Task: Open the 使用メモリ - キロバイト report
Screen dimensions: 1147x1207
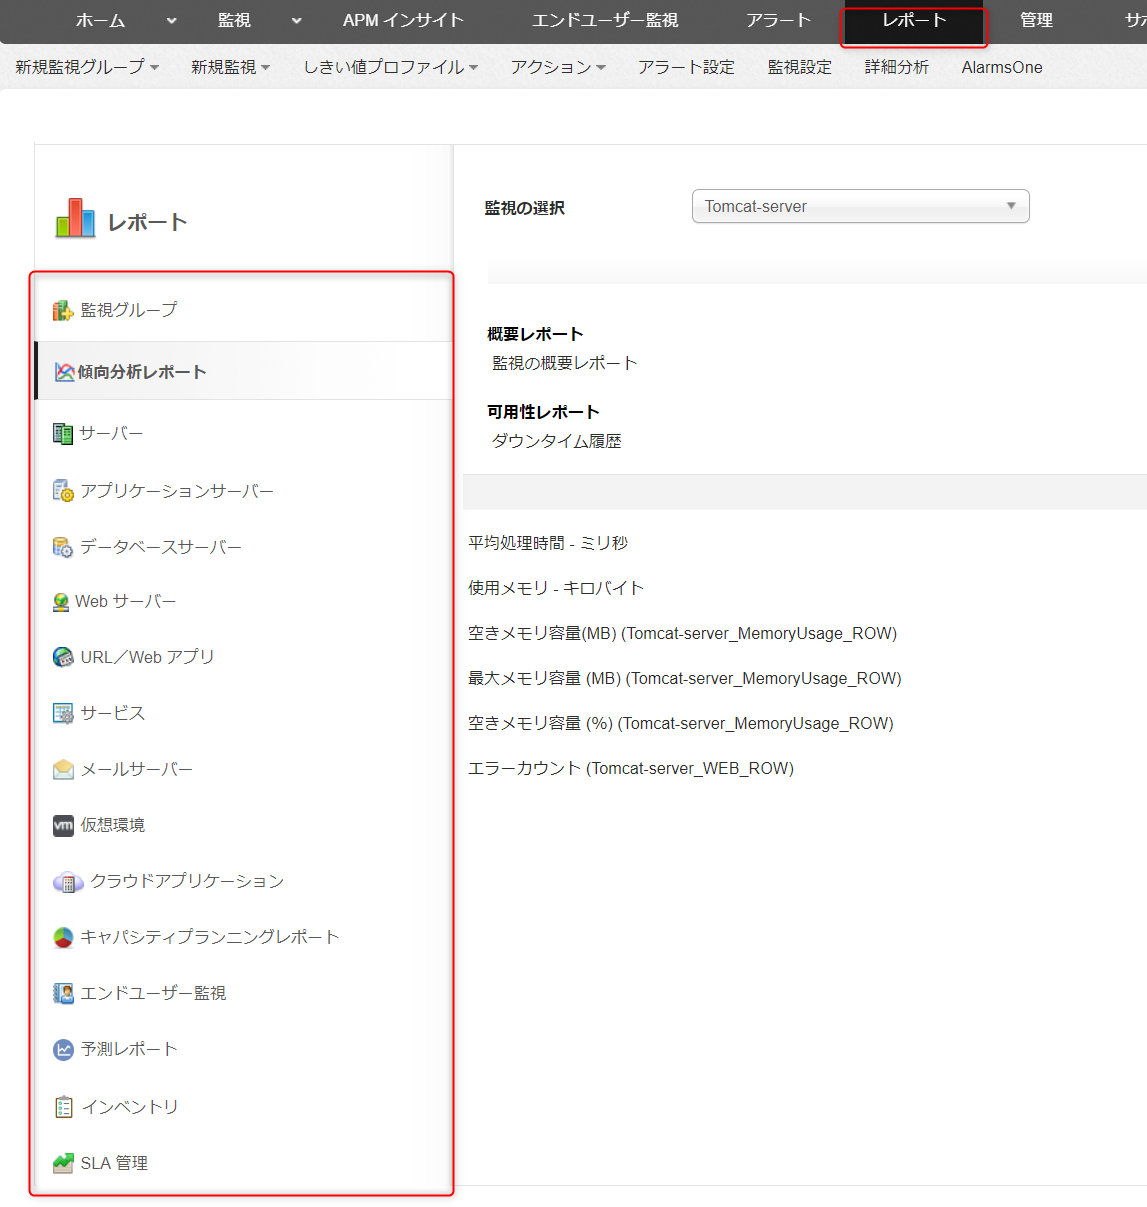Action: pos(556,588)
